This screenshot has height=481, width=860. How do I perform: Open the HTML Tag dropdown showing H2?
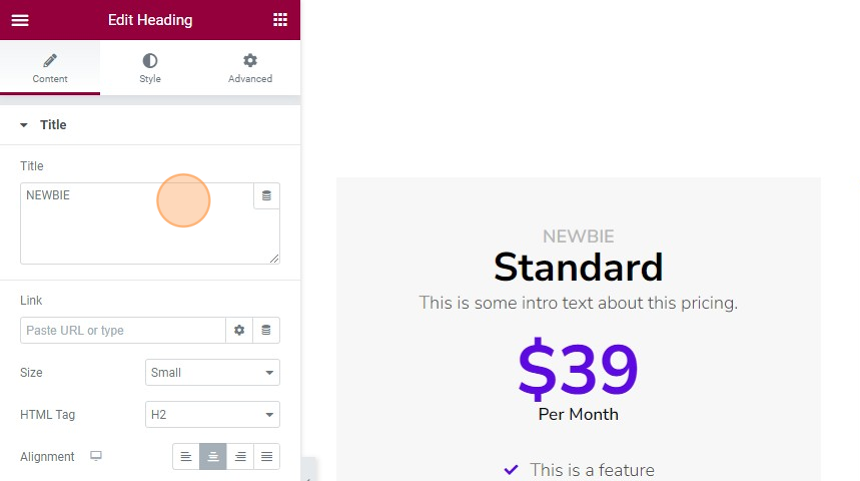pyautogui.click(x=212, y=415)
